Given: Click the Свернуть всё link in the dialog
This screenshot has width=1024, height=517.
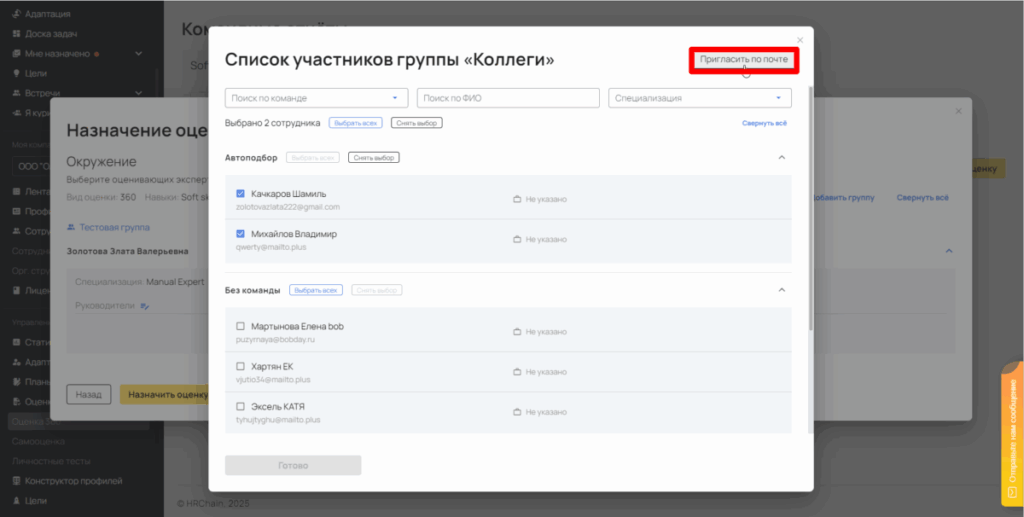Looking at the screenshot, I should 764,123.
